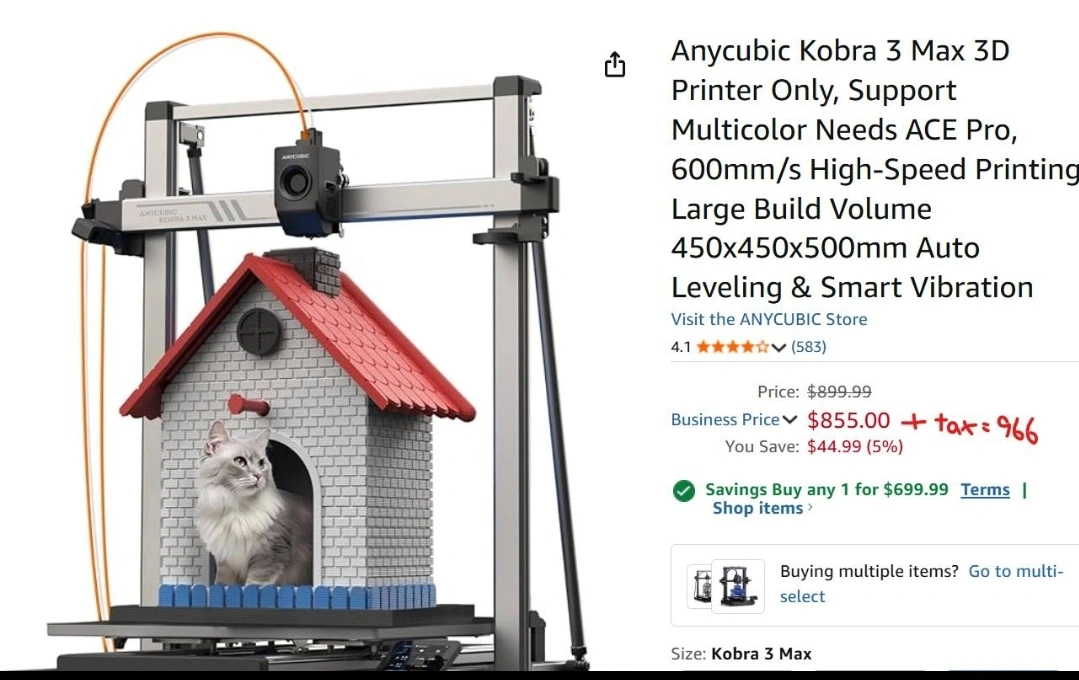Click the Size: Kobra 3 Max label
Image resolution: width=1079 pixels, height=680 pixels.
(741, 654)
